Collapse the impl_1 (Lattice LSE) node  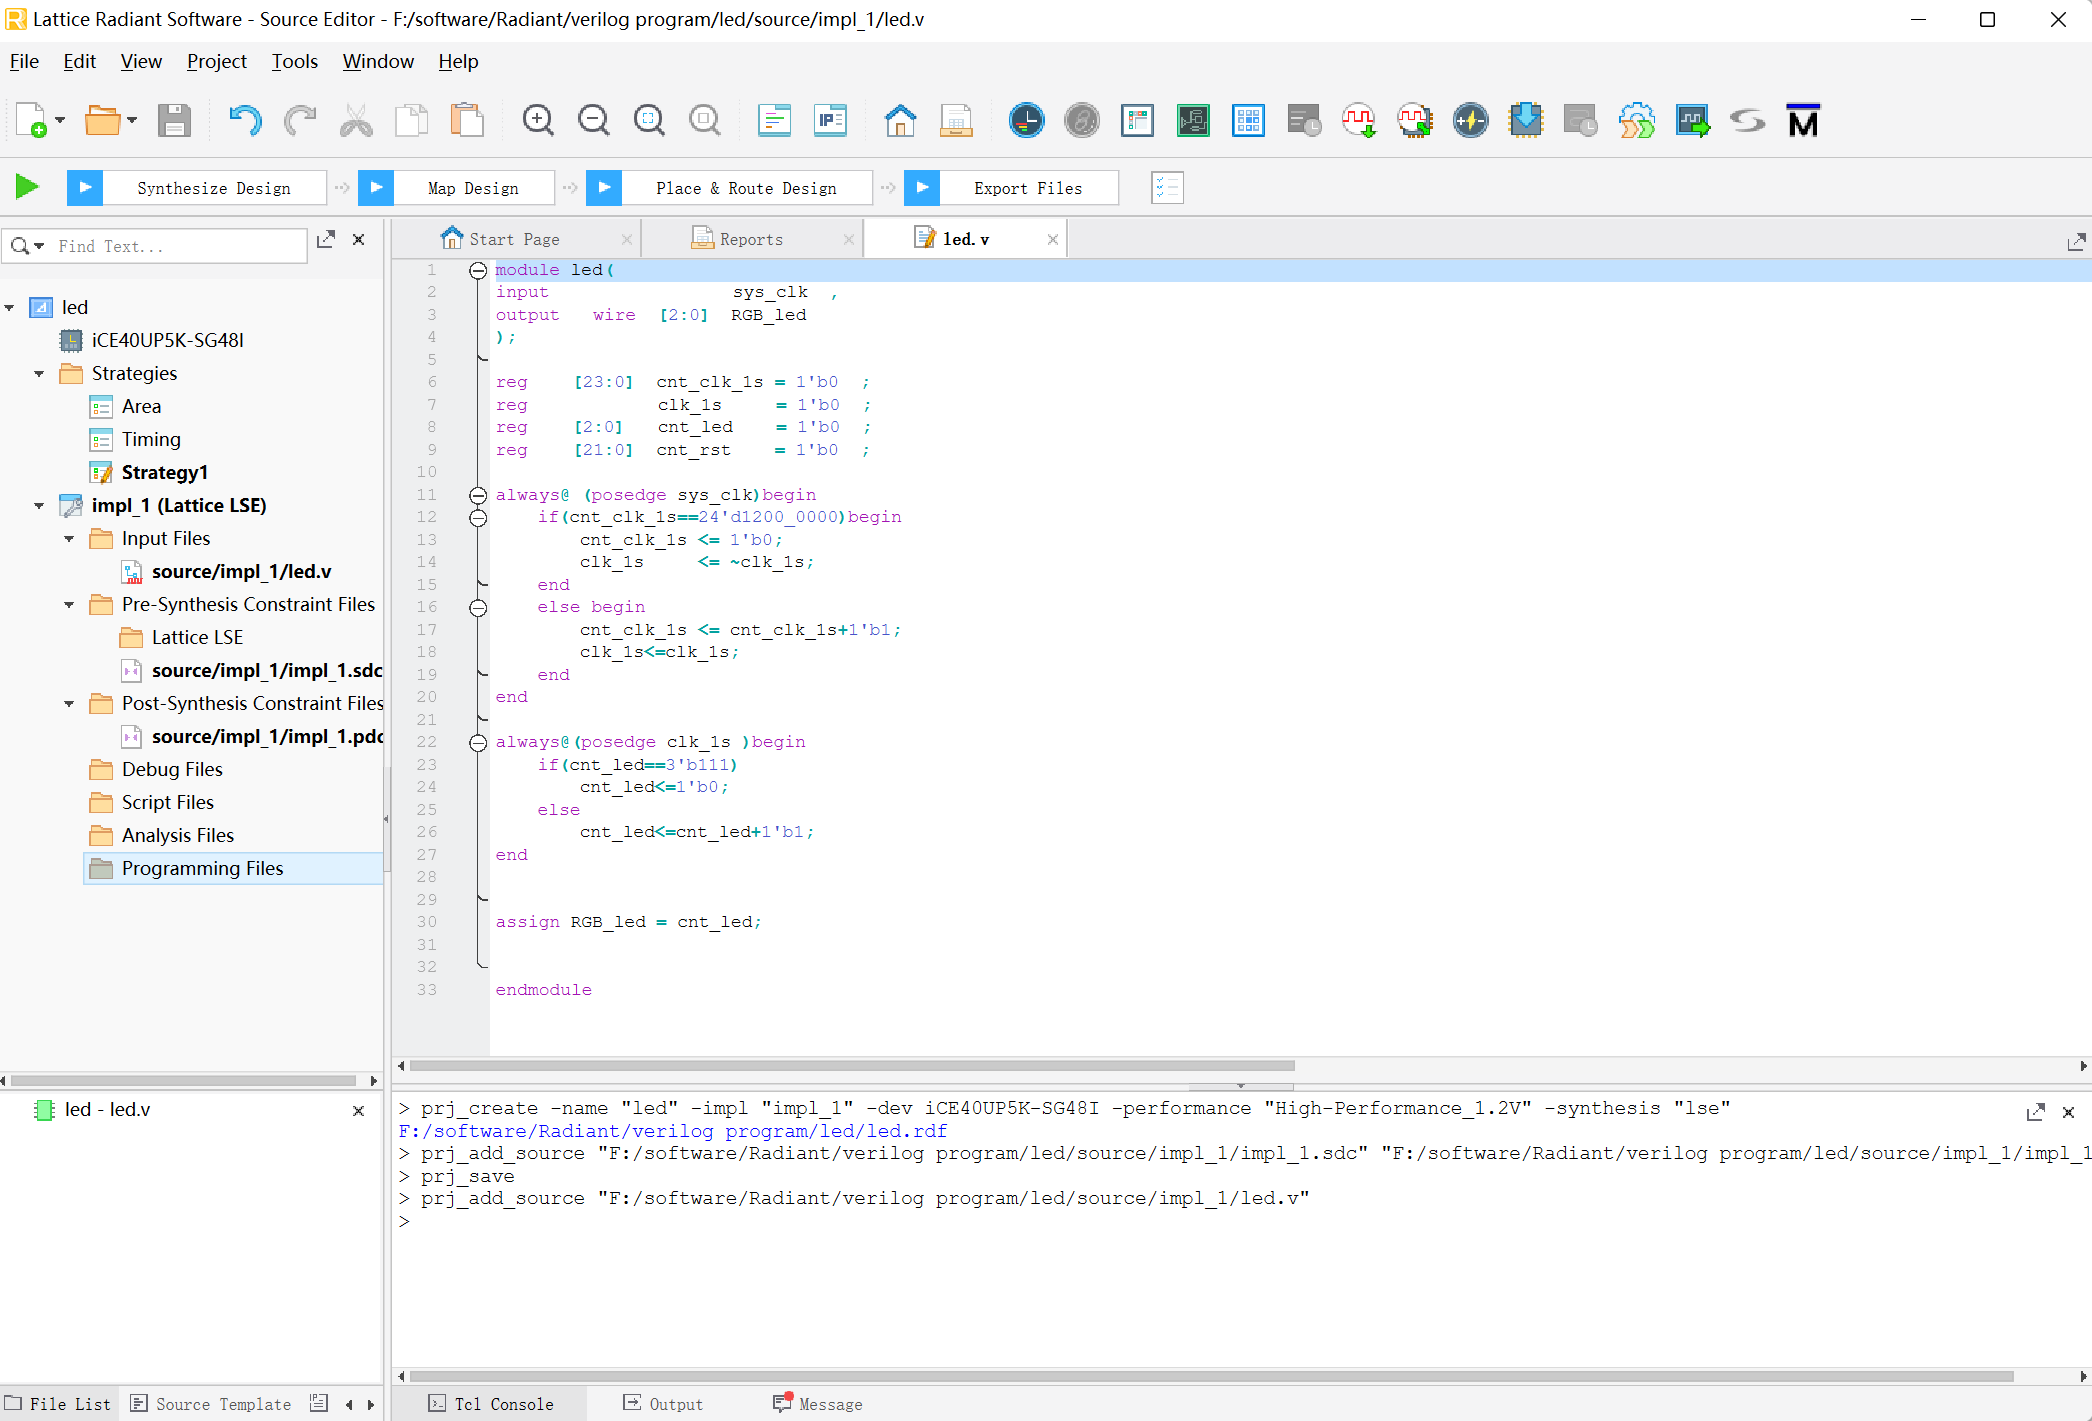pyautogui.click(x=39, y=506)
